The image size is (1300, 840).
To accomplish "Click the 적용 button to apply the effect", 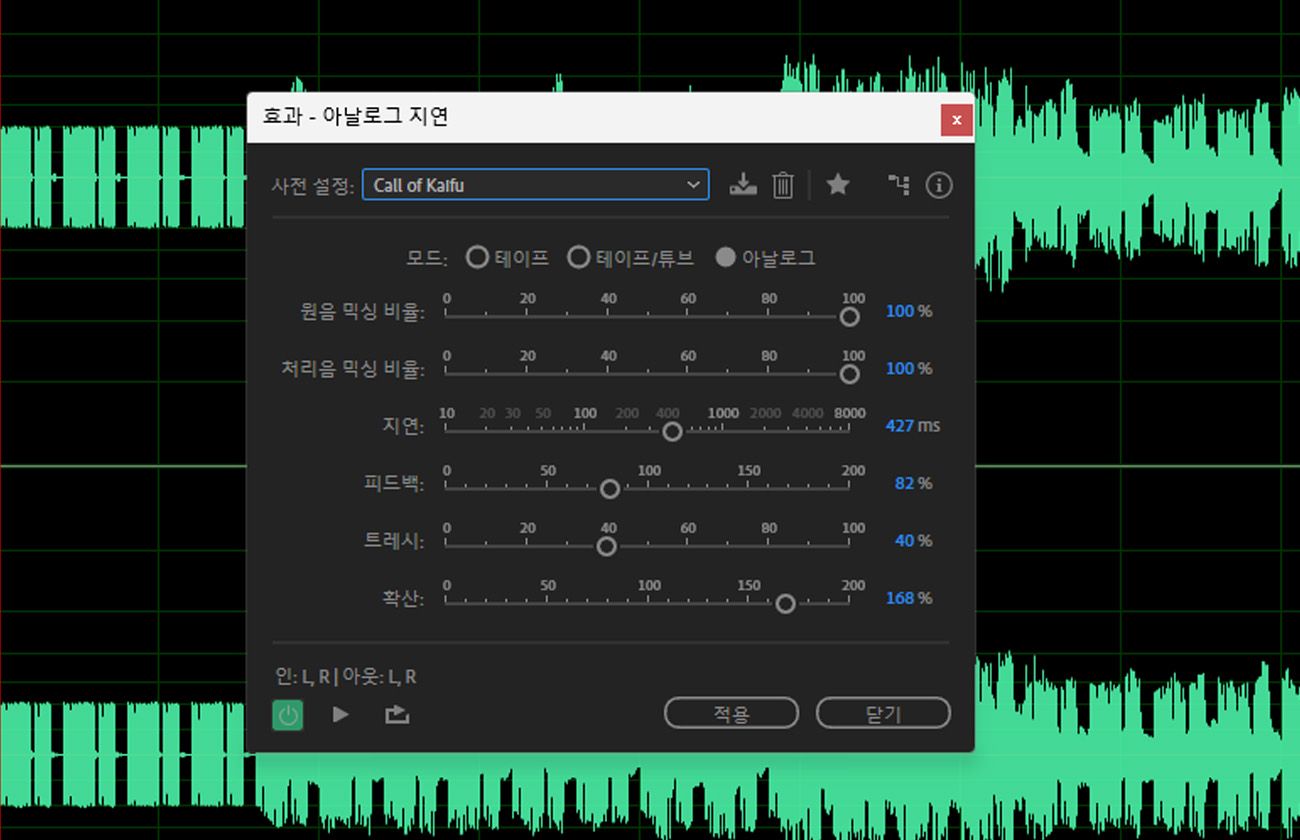I will (731, 712).
